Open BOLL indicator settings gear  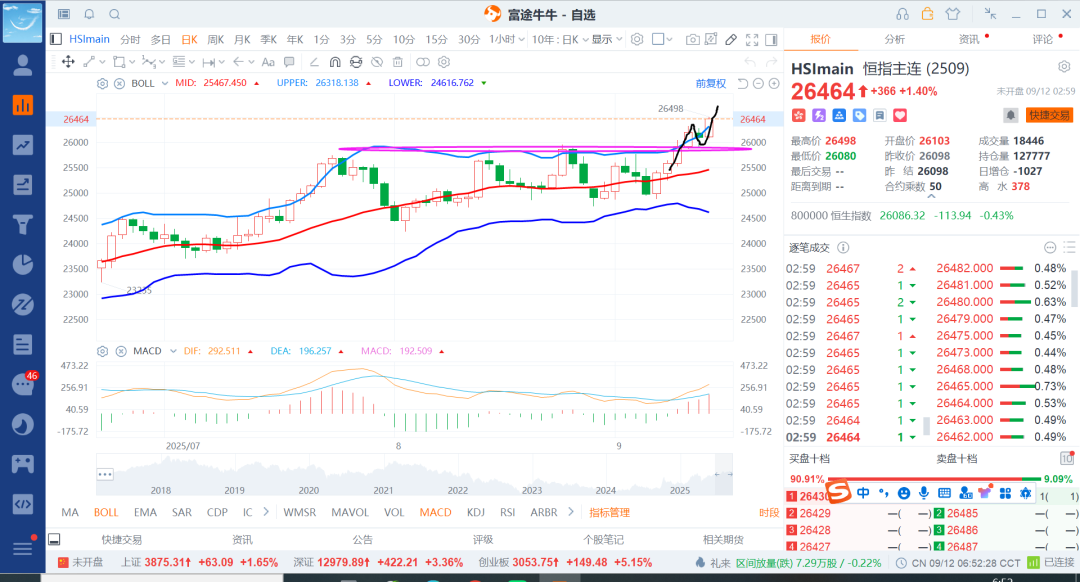(103, 83)
